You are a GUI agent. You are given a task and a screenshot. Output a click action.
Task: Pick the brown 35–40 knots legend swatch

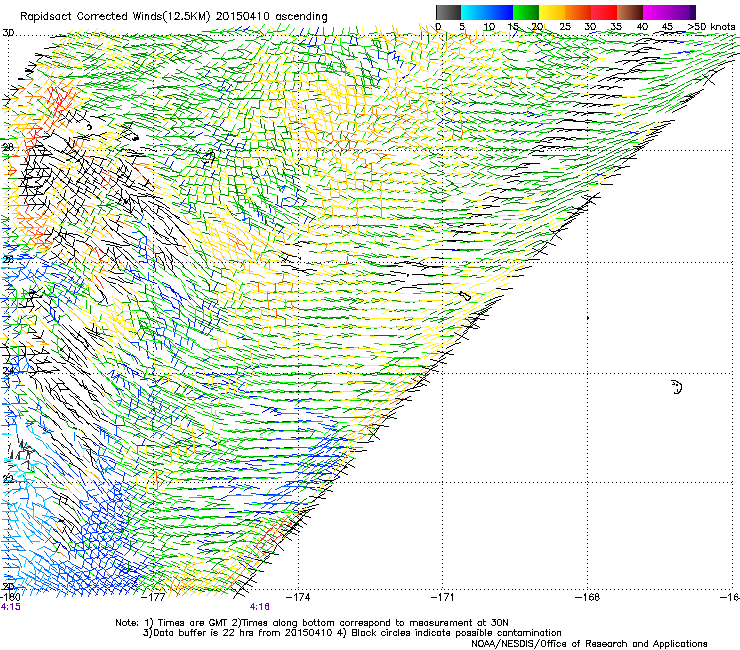[x=630, y=12]
